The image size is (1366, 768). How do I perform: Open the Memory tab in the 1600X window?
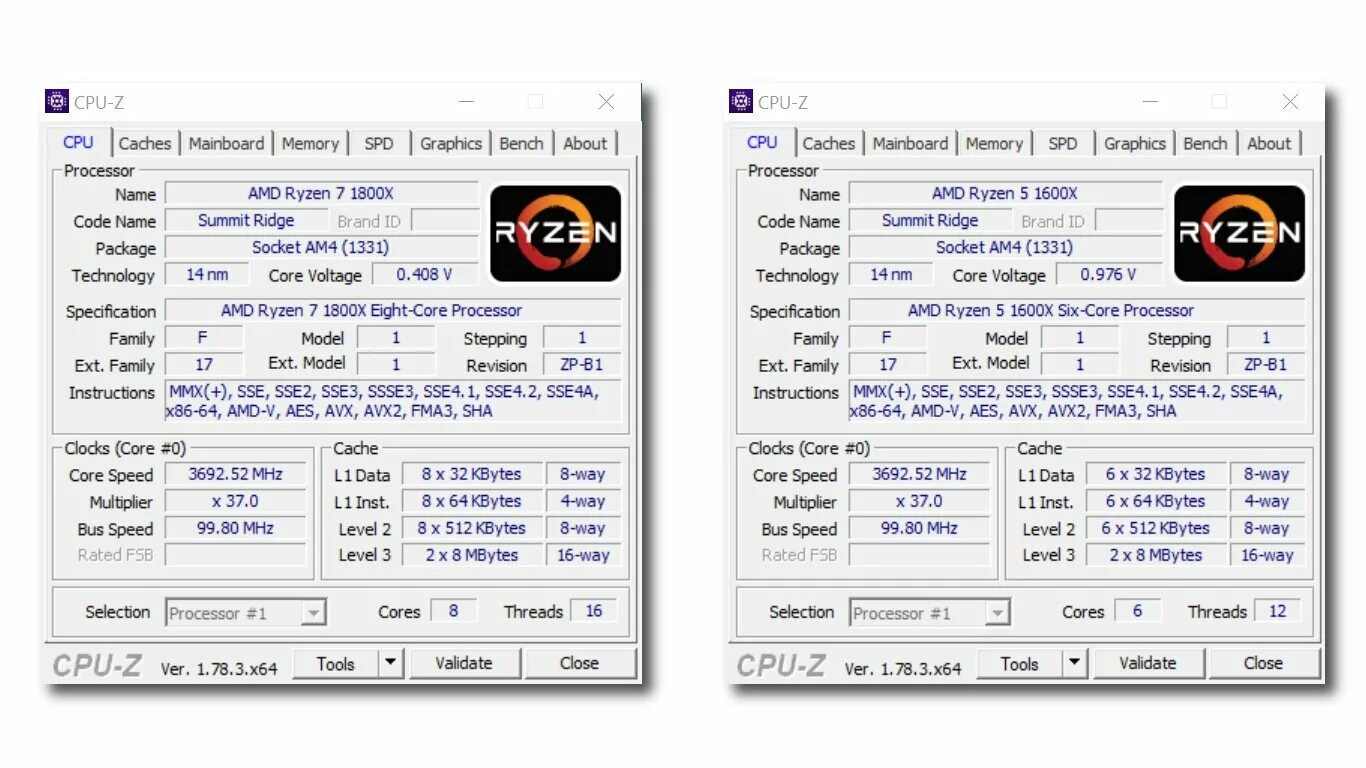(x=994, y=143)
